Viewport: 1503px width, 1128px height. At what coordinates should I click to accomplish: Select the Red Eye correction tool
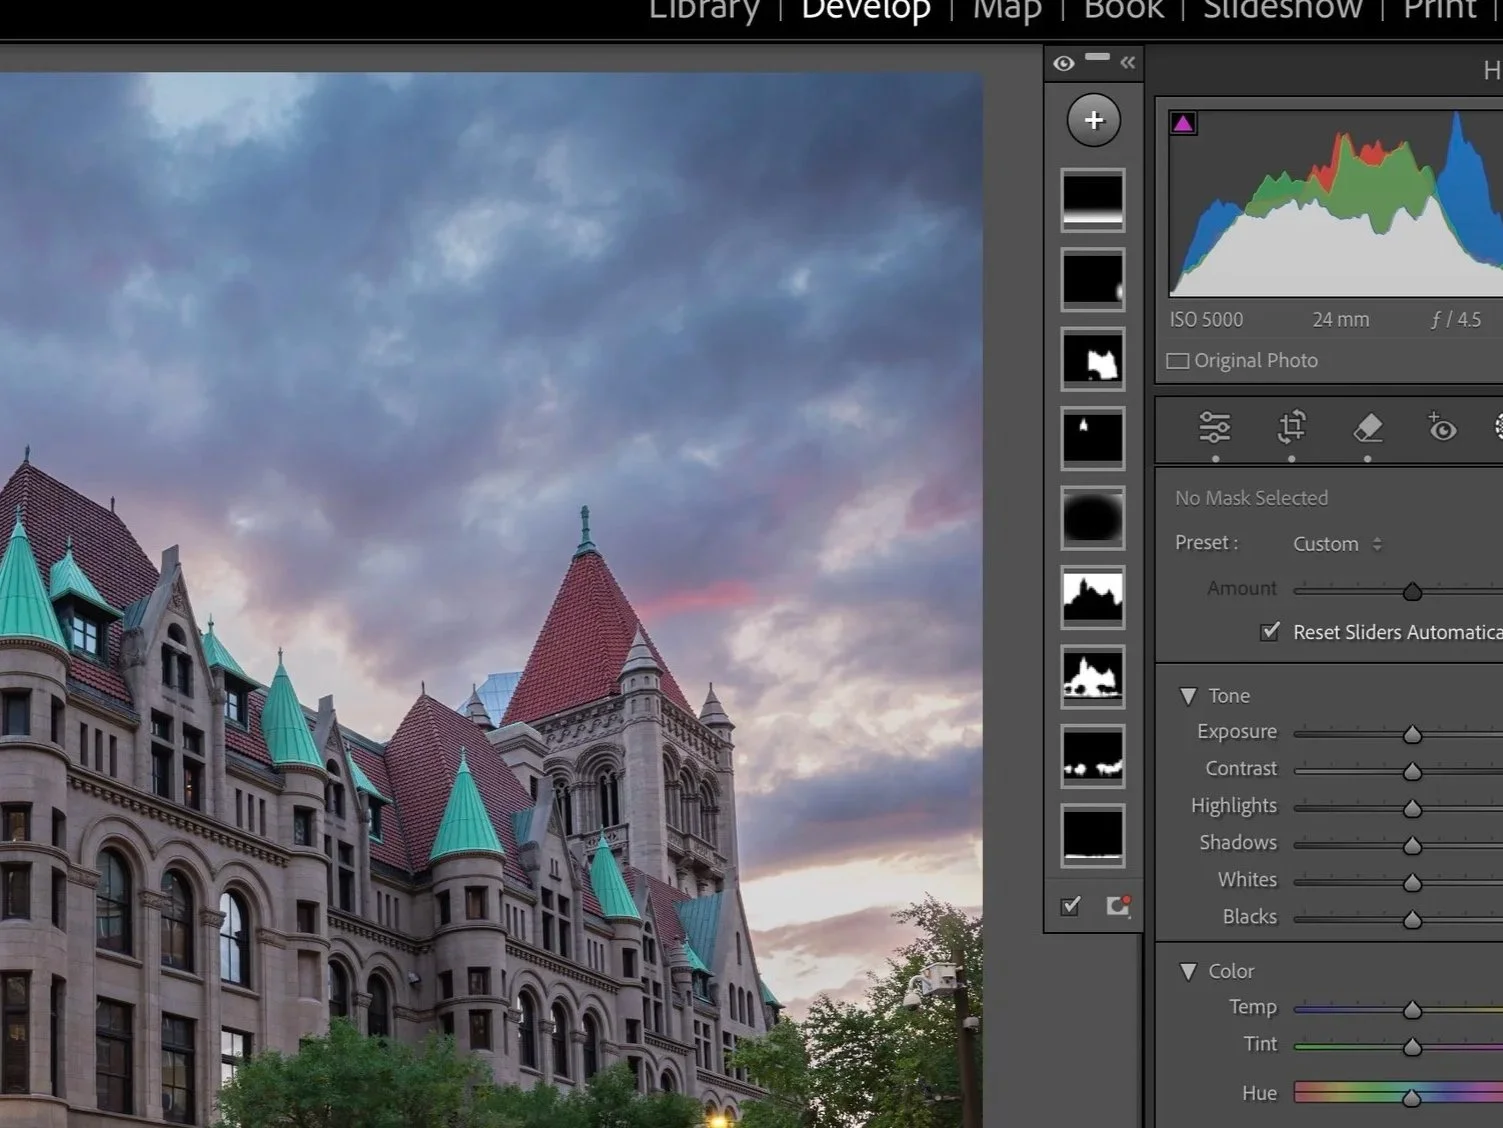click(x=1442, y=427)
